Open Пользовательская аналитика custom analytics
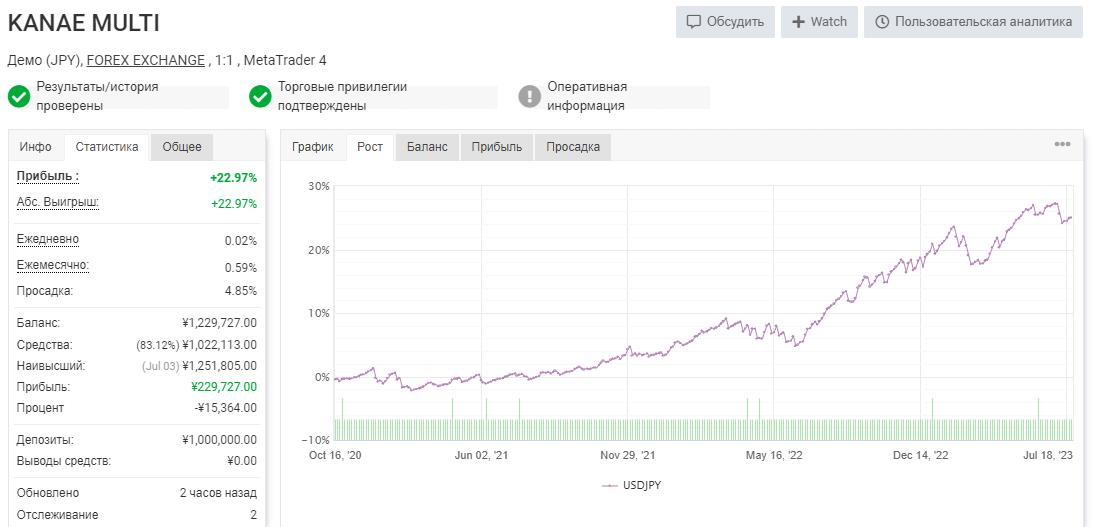Image resolution: width=1095 pixels, height=527 pixels. pyautogui.click(x=973, y=22)
